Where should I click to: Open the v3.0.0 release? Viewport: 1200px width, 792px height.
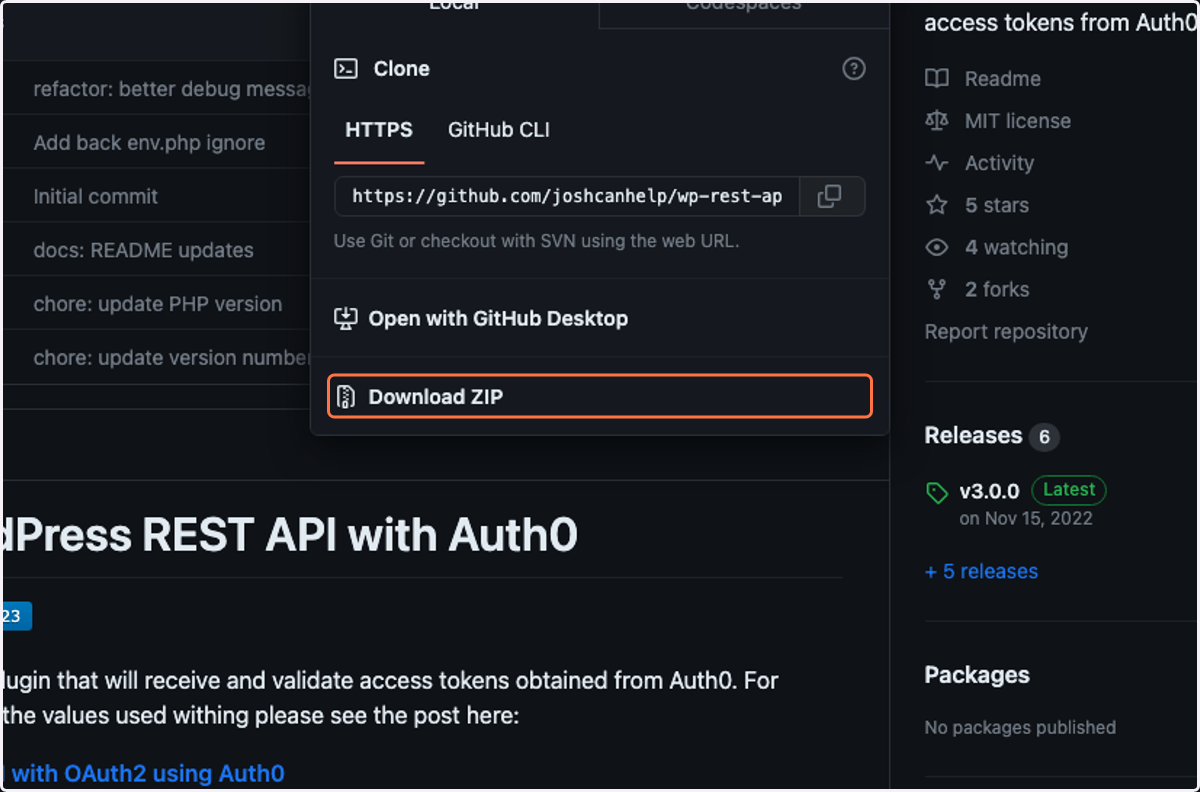(x=989, y=491)
